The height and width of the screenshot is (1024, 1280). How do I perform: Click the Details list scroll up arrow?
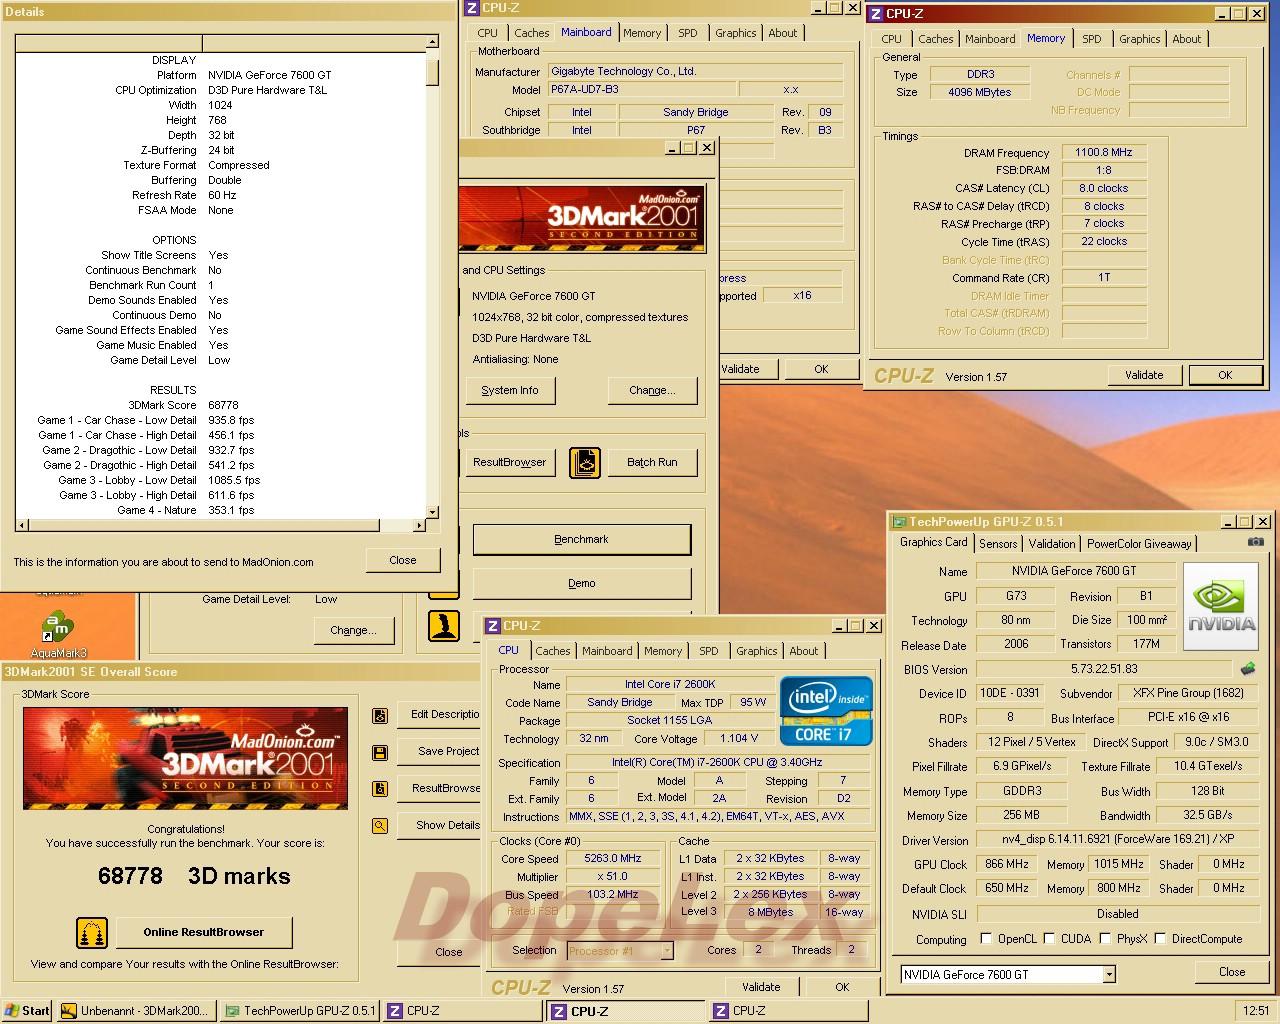point(432,43)
